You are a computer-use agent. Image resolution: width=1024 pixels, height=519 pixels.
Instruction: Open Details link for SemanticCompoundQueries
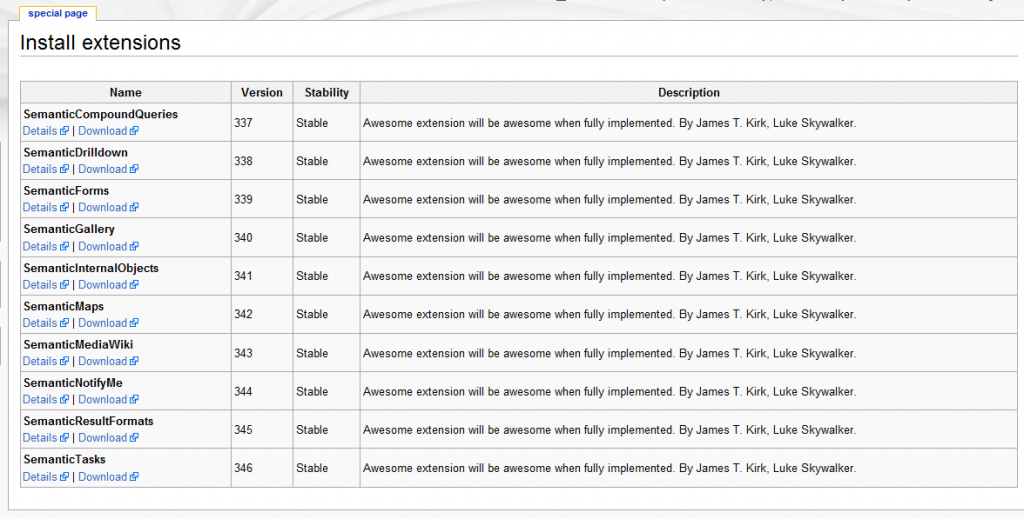click(46, 131)
